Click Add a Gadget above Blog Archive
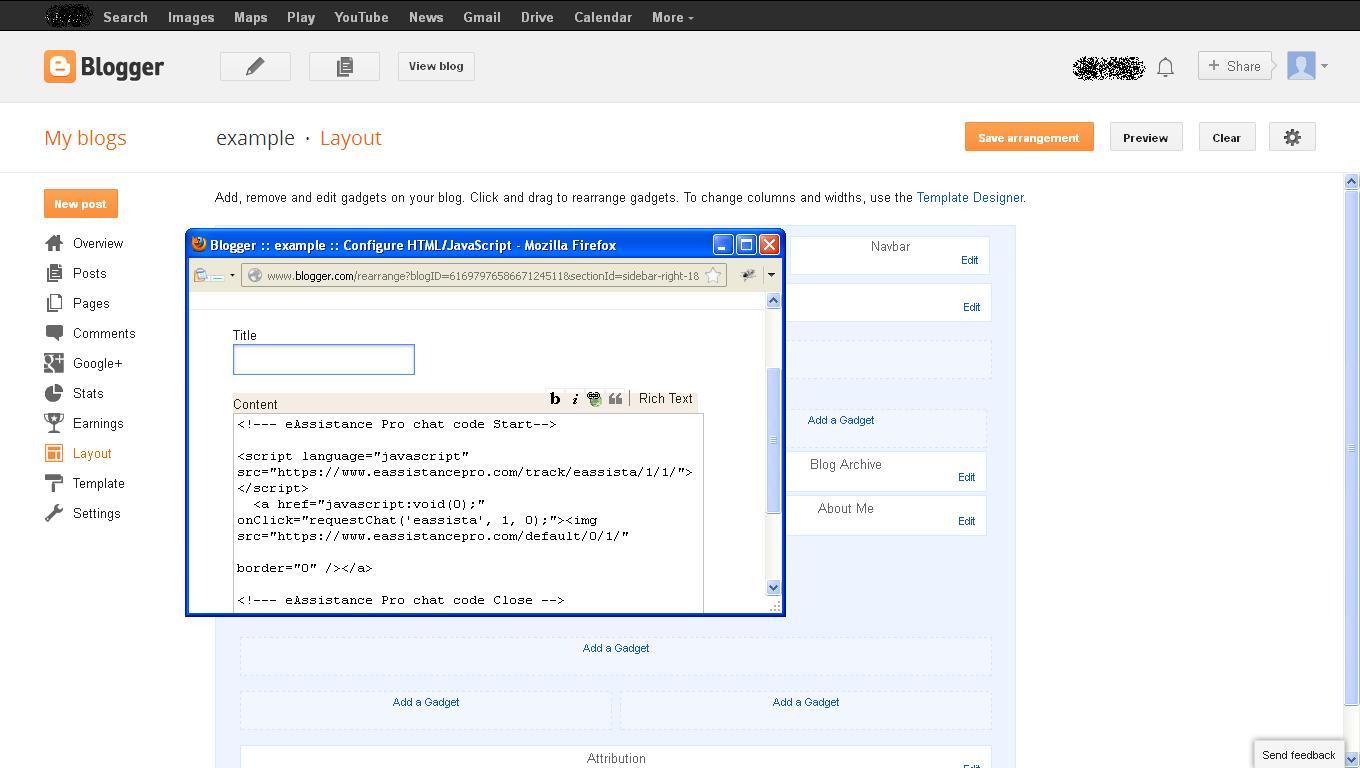The width and height of the screenshot is (1360, 768). coord(841,420)
